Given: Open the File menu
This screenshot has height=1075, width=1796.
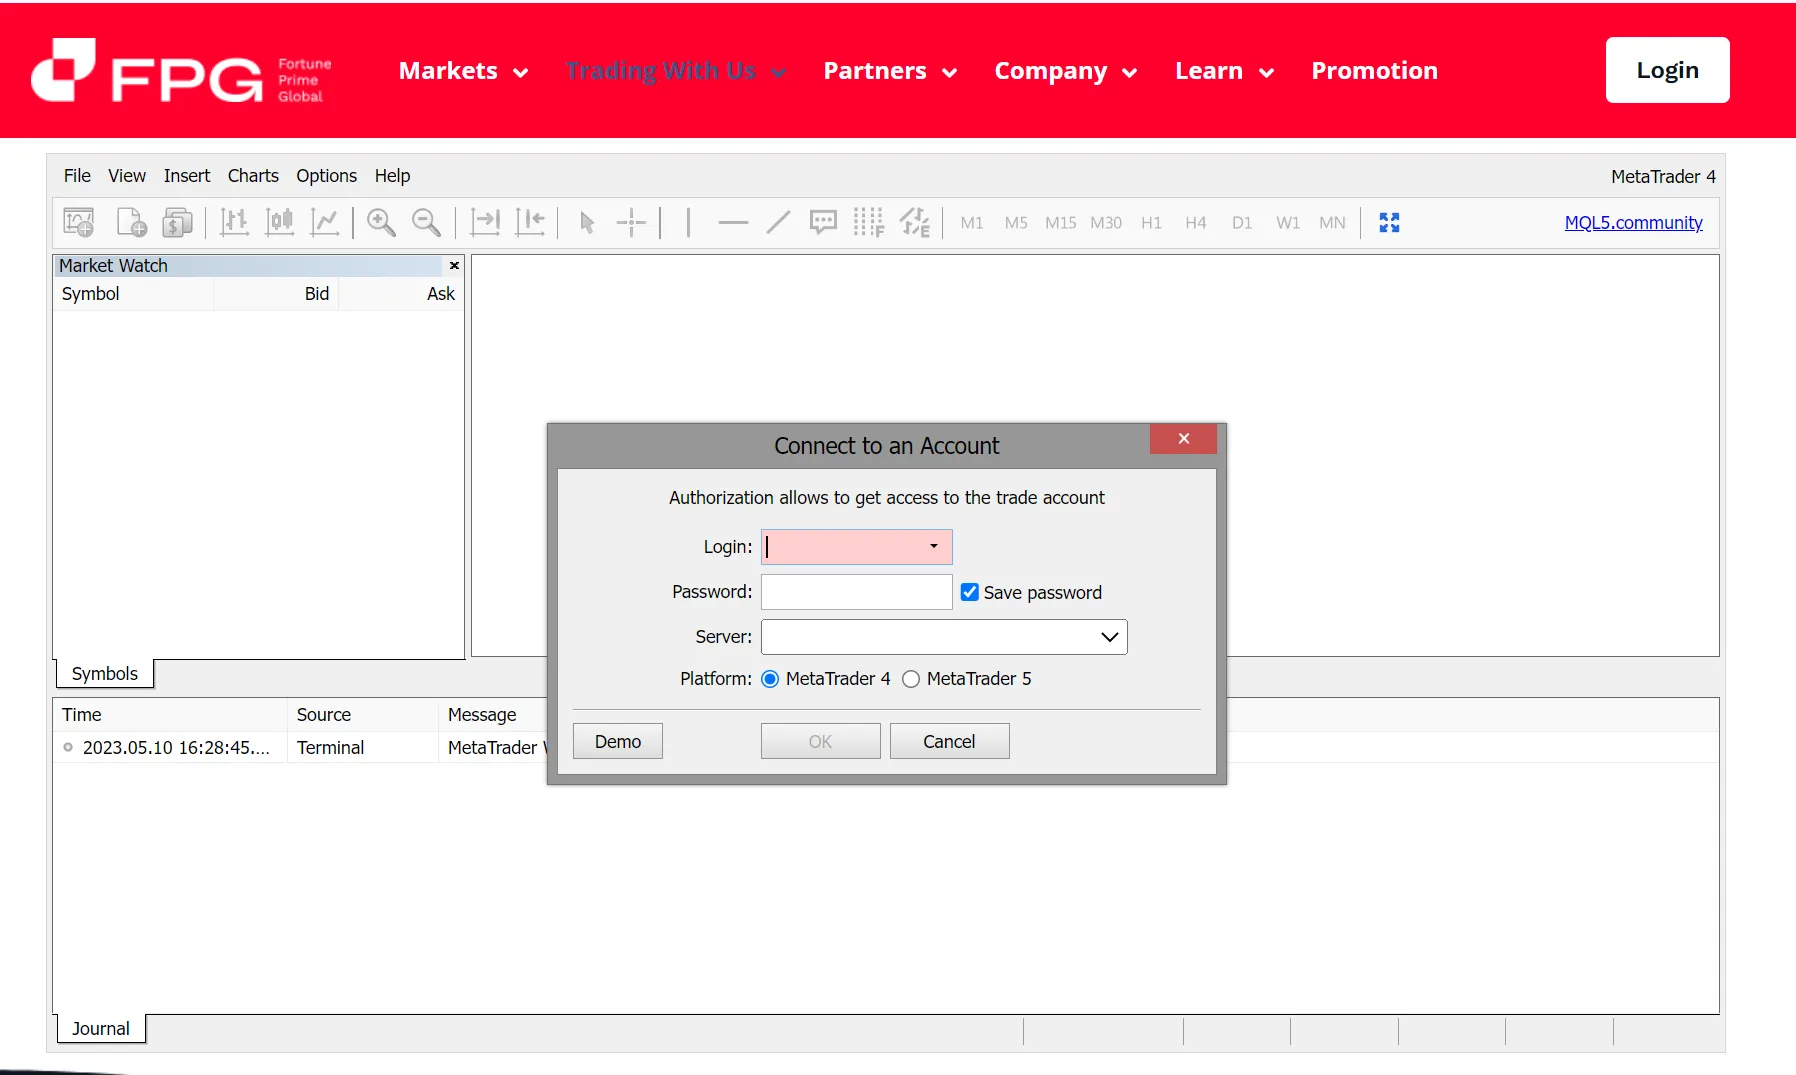Looking at the screenshot, I should point(77,176).
